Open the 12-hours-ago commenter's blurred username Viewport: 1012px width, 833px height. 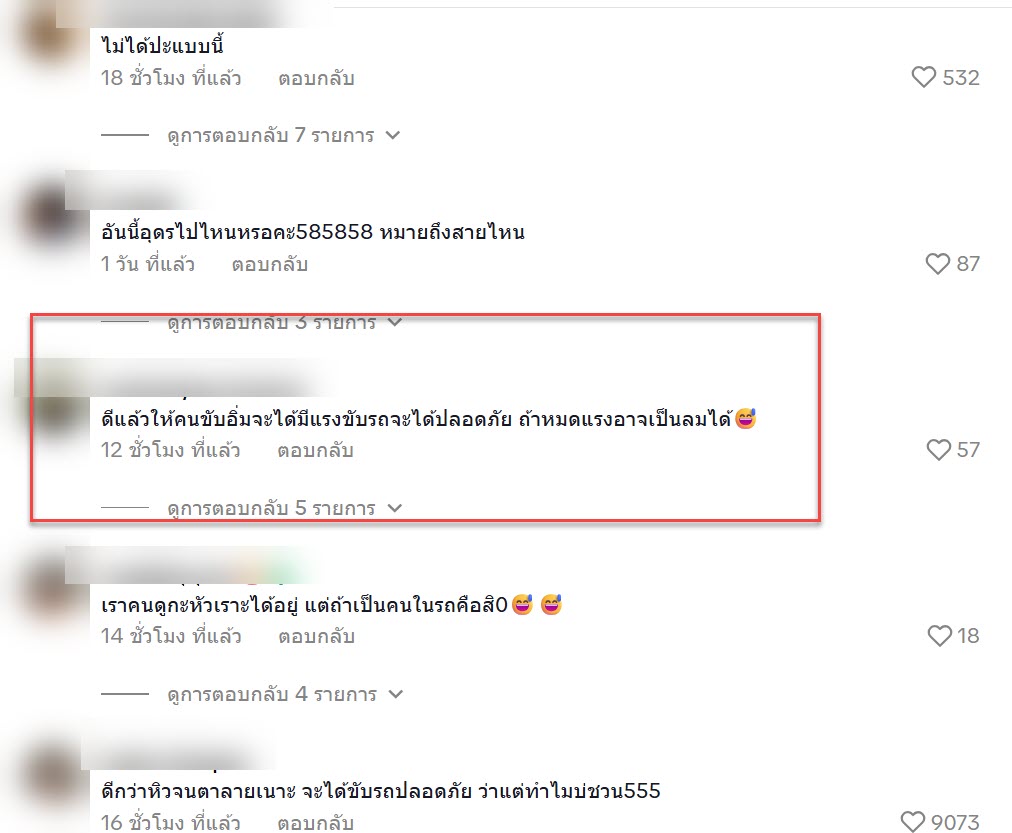pos(213,385)
